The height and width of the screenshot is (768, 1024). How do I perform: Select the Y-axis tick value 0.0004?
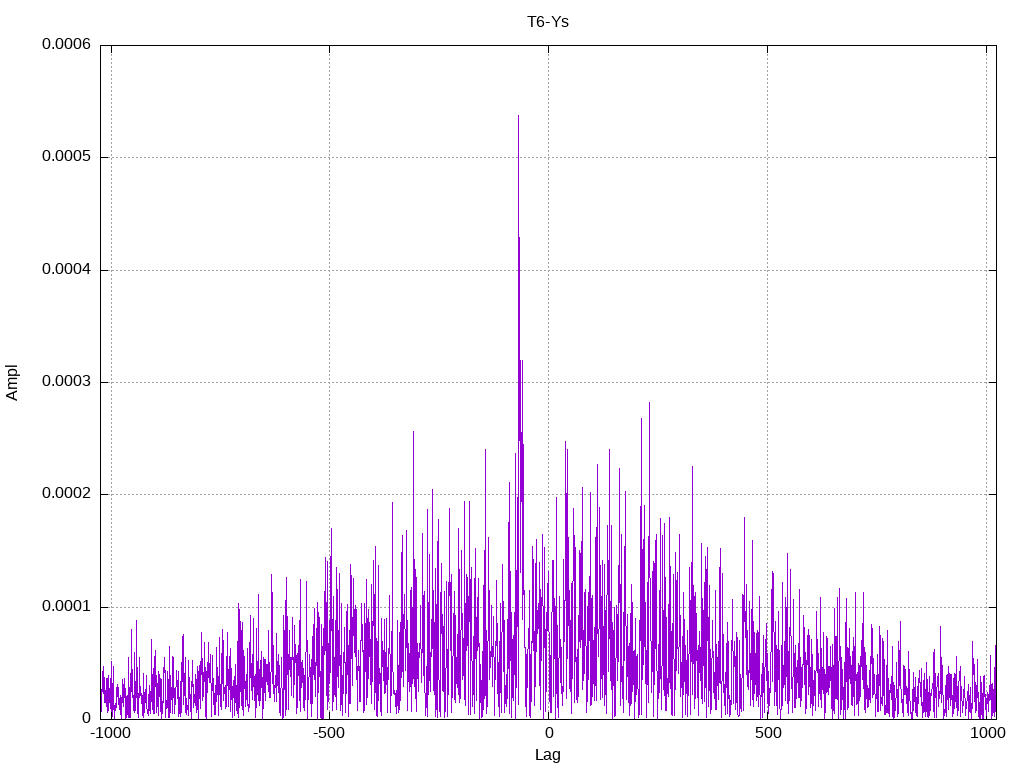(x=67, y=269)
